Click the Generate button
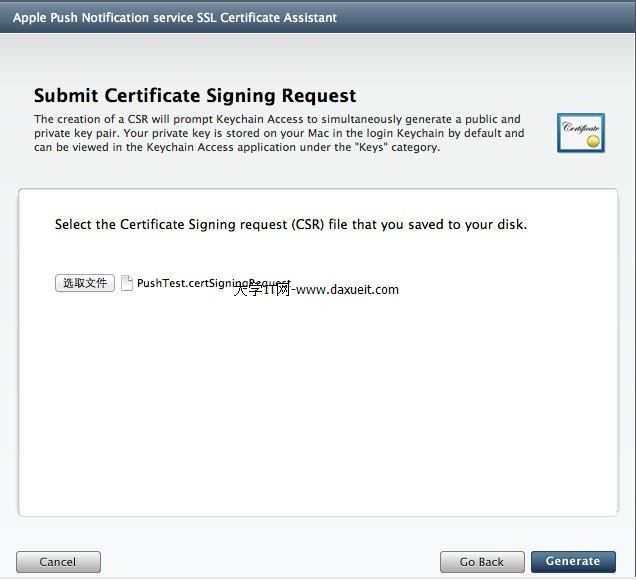 (x=573, y=562)
